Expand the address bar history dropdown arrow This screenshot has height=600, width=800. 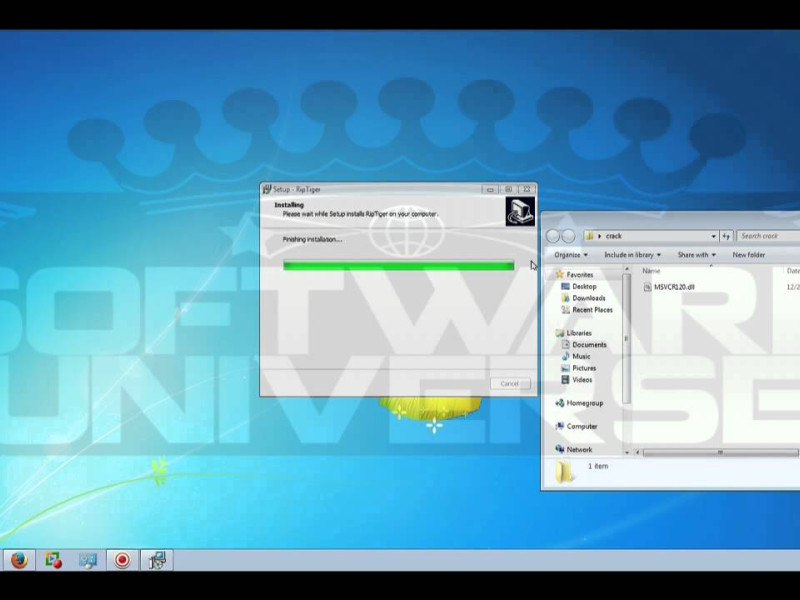(x=713, y=236)
